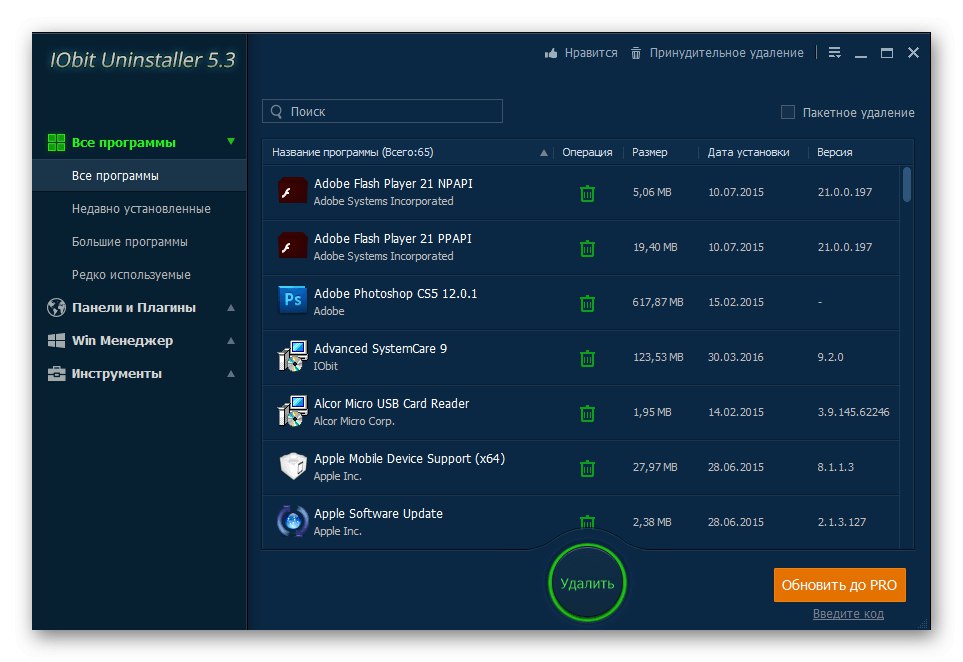The width and height of the screenshot is (963, 662).
Task: Select the Advanced SystemCare 9 name
Action: pos(380,349)
